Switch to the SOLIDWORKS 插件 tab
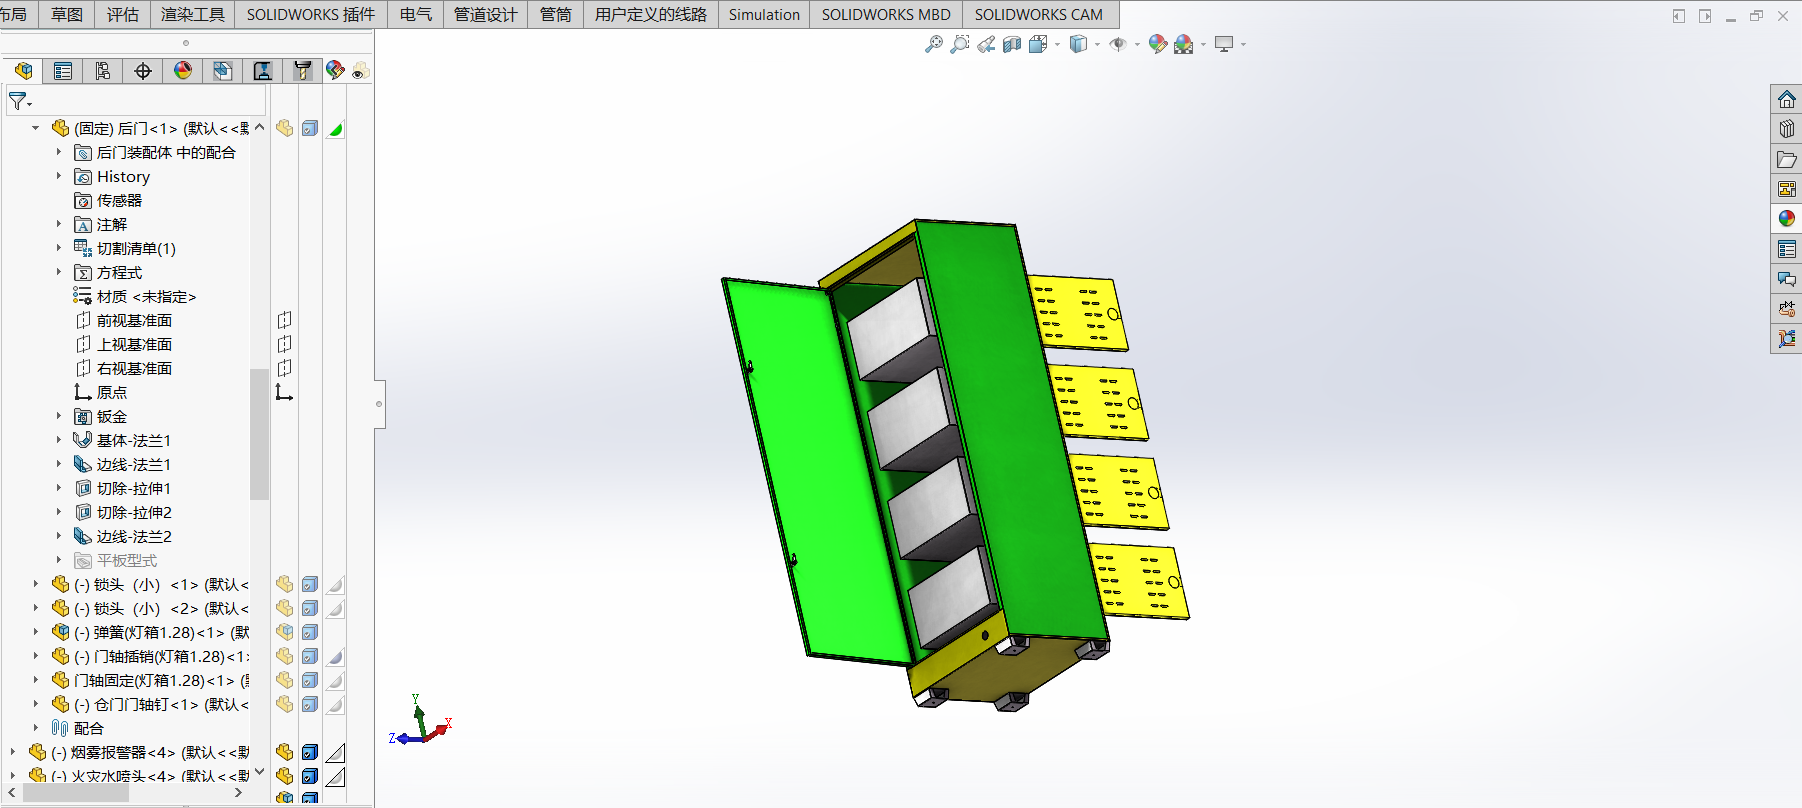1802x808 pixels. tap(311, 14)
